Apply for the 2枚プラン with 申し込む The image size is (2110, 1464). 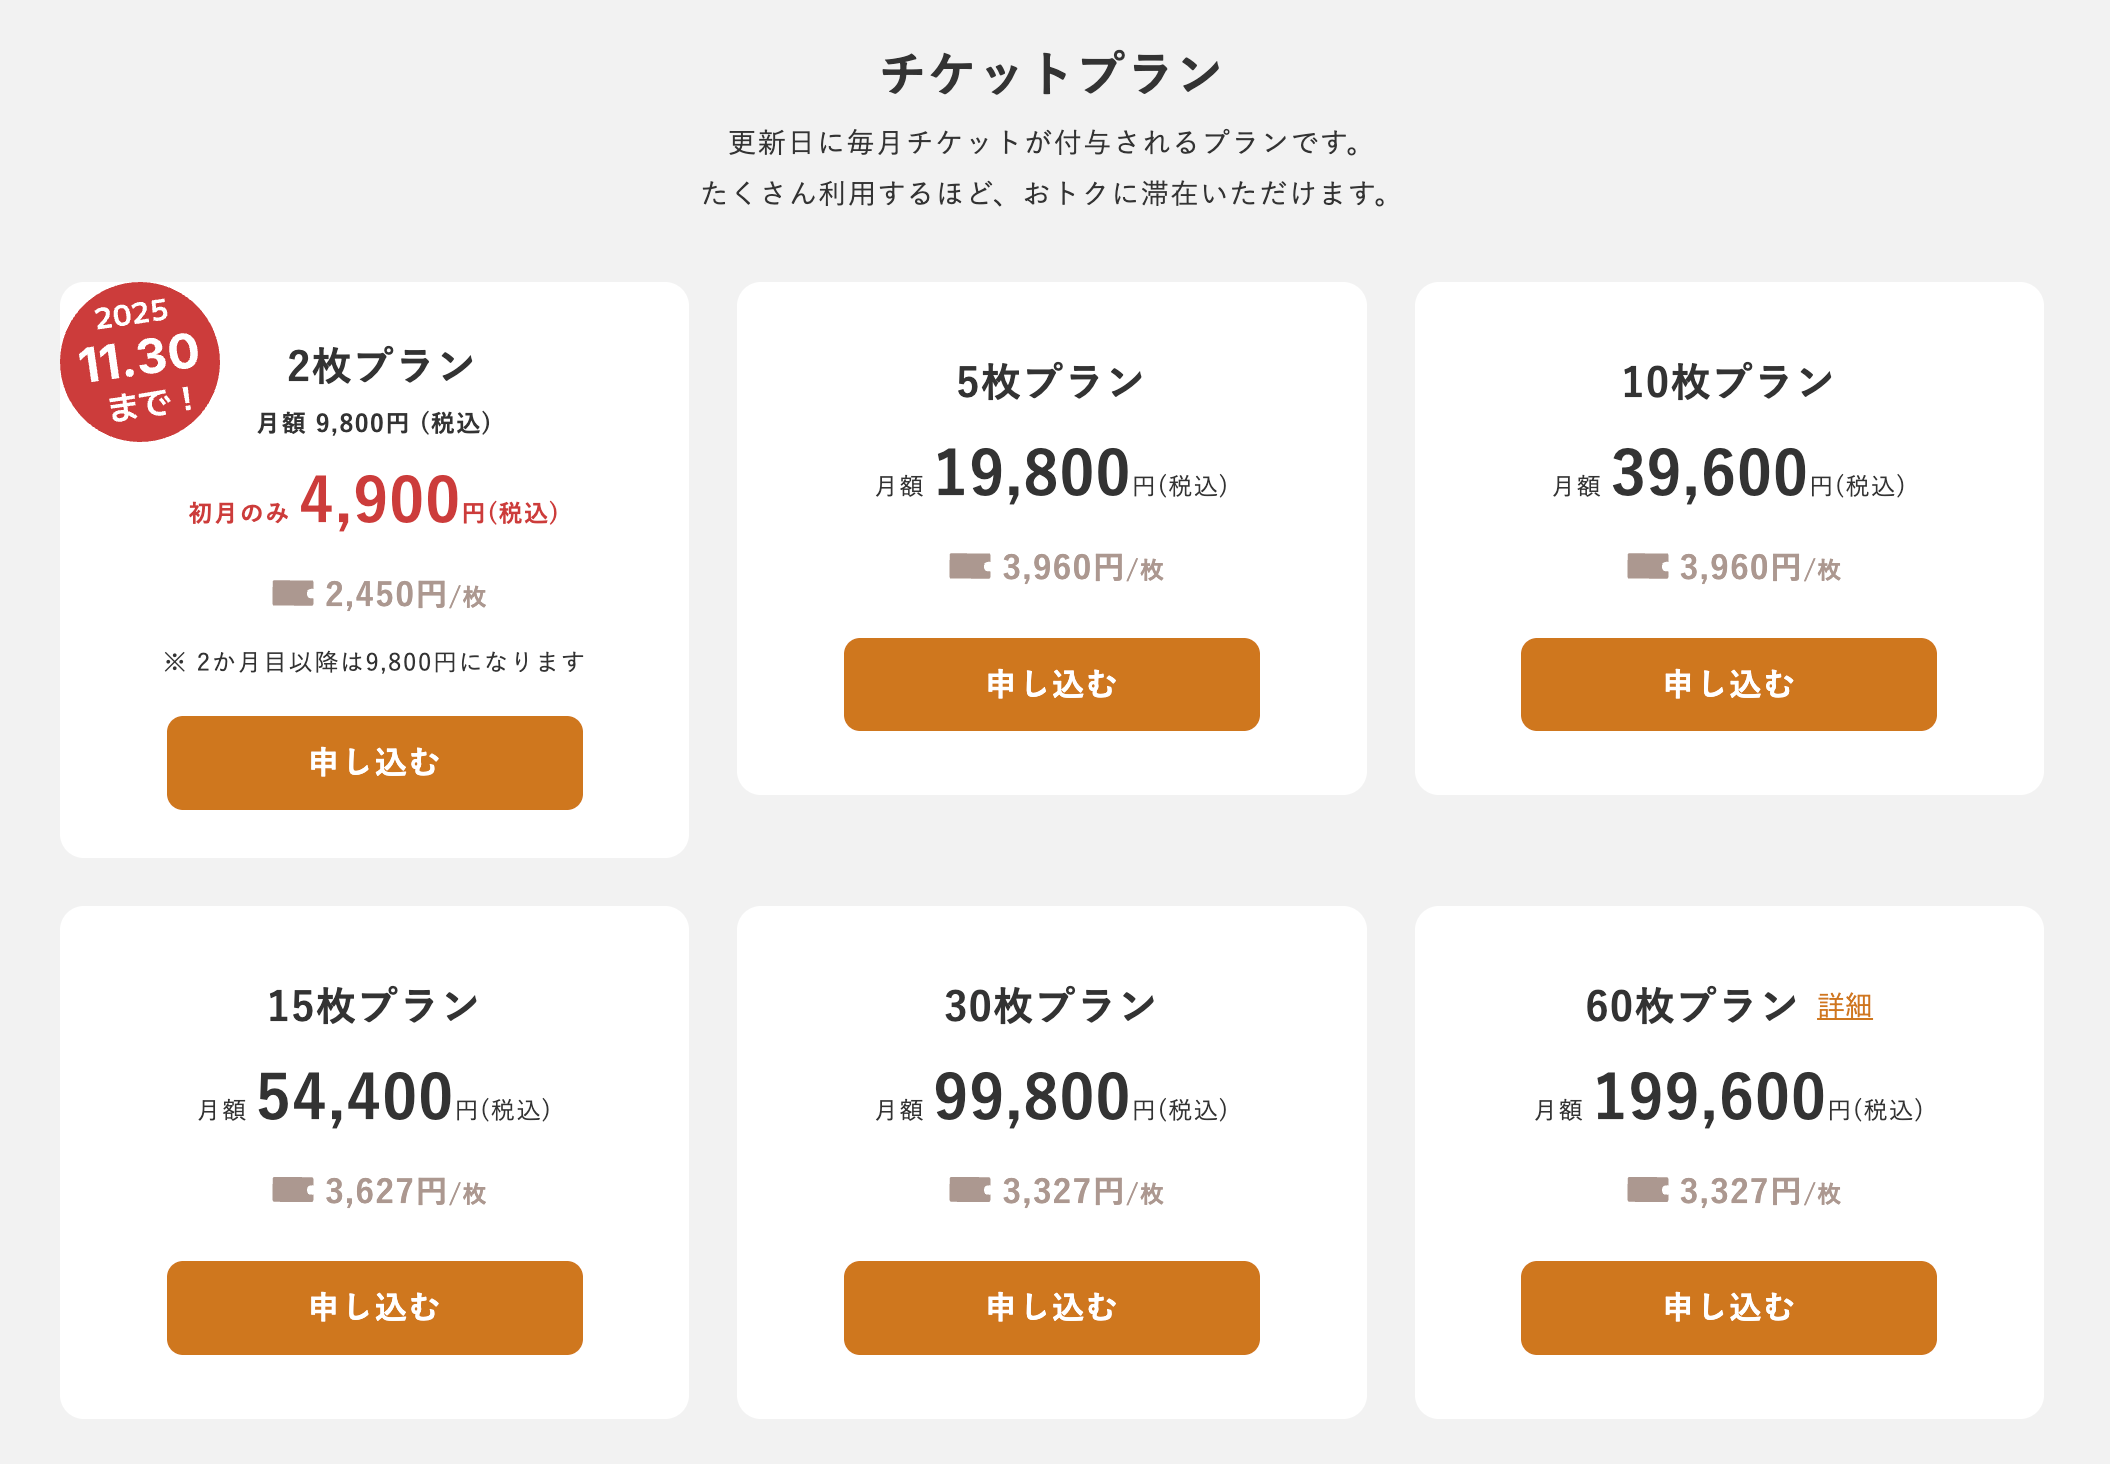tap(374, 763)
